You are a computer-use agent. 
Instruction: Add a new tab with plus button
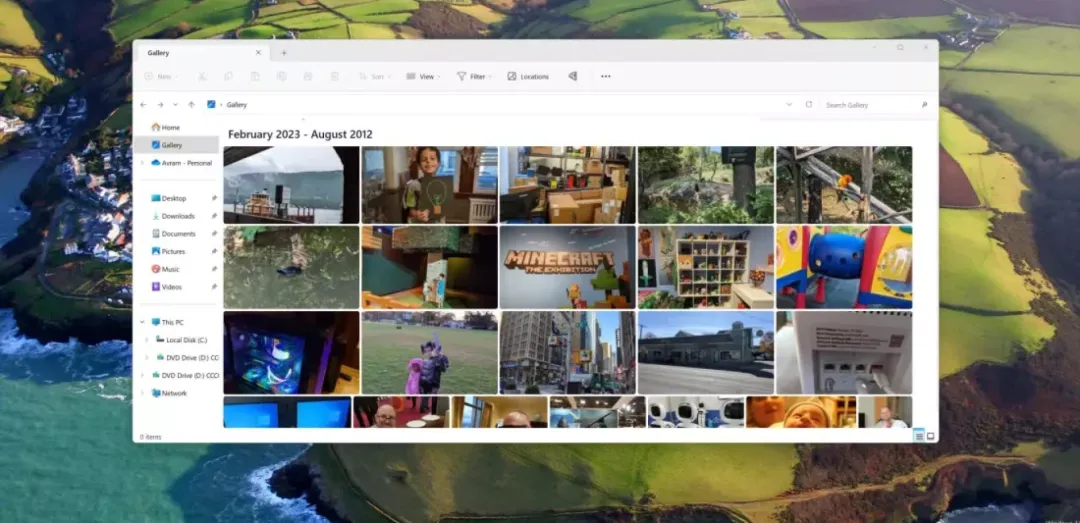coord(284,52)
